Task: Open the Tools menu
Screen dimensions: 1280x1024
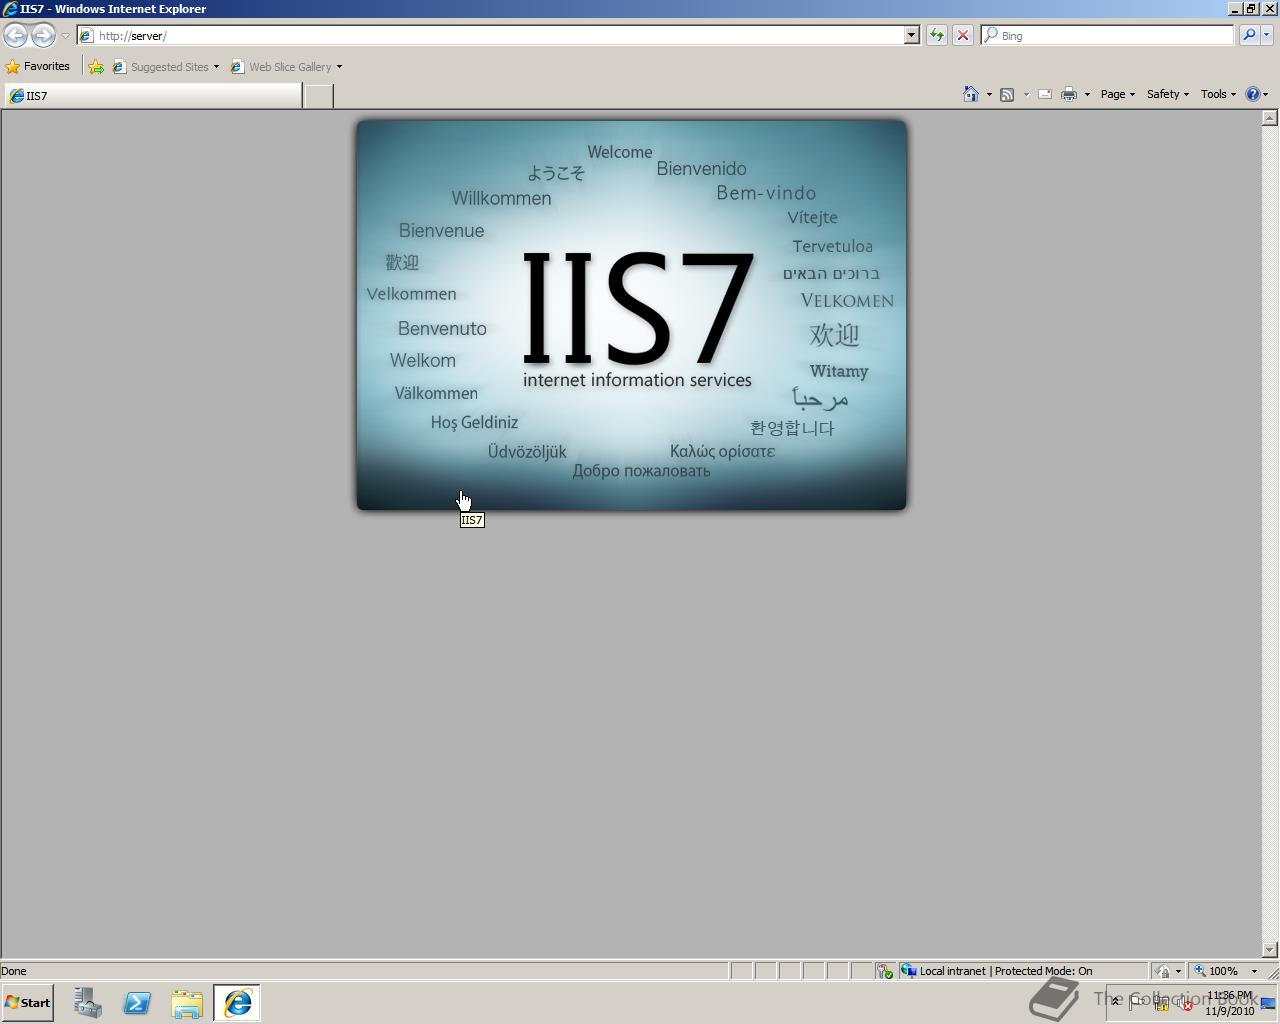Action: [x=1218, y=94]
